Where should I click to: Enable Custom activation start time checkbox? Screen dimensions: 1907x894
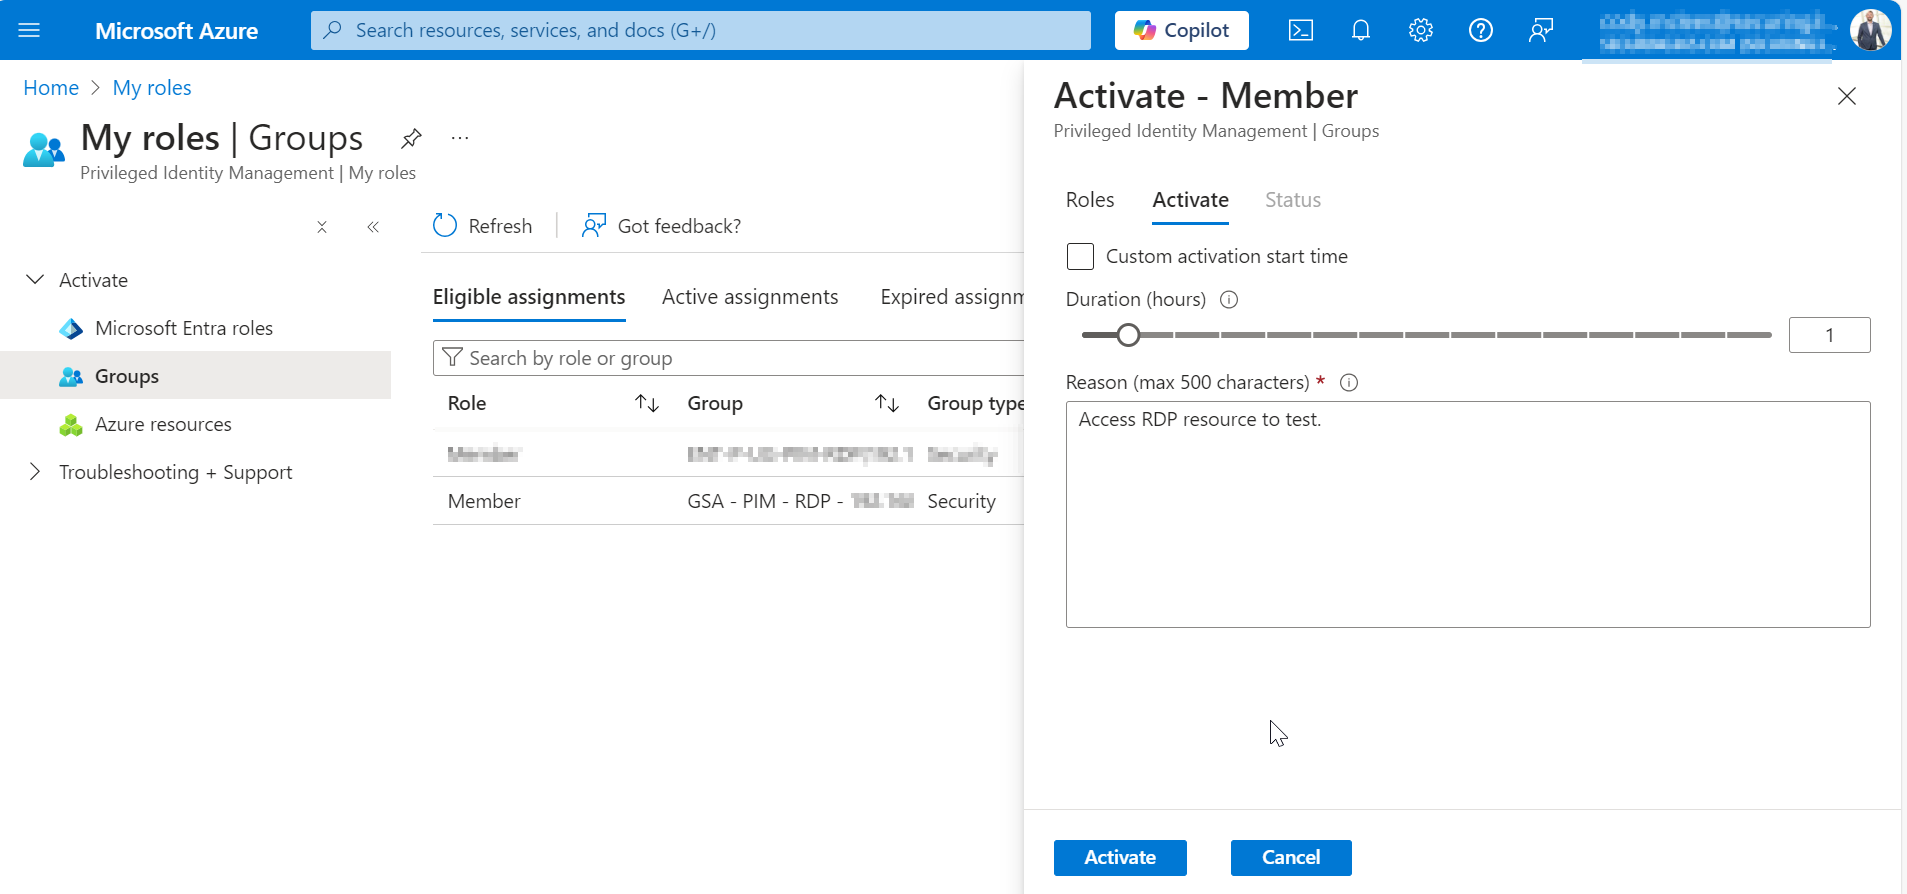coord(1080,256)
